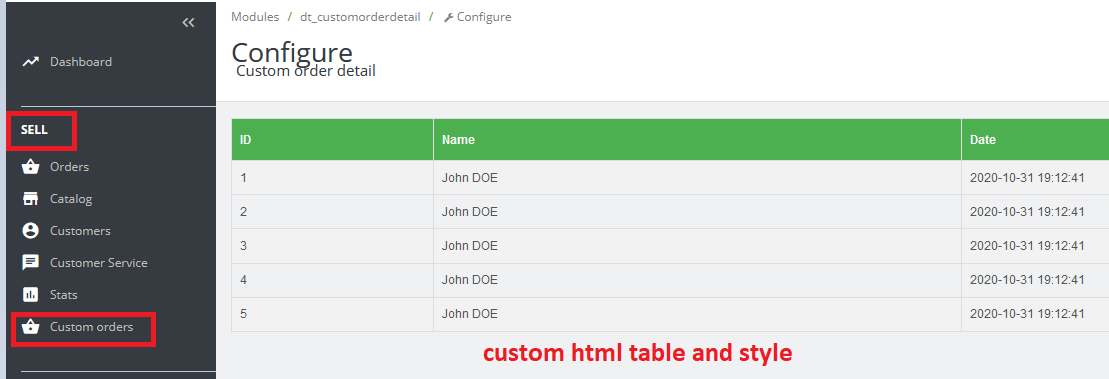
Task: Open the Dashboard menu item
Action: click(x=81, y=62)
